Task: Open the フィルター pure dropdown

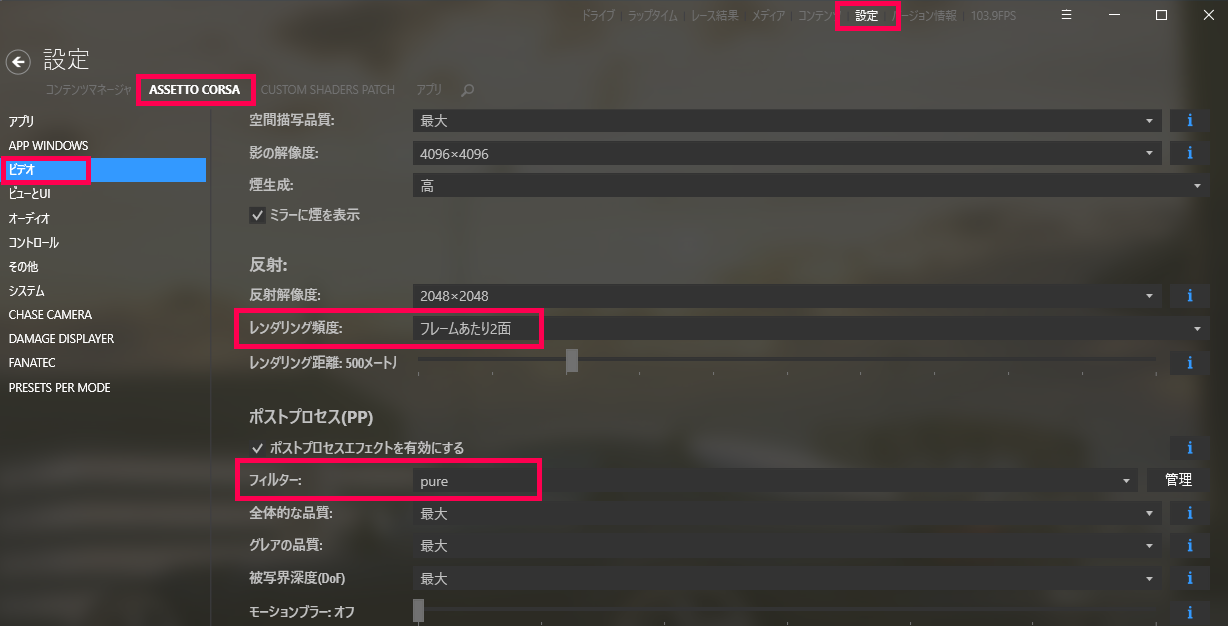Action: pos(775,480)
